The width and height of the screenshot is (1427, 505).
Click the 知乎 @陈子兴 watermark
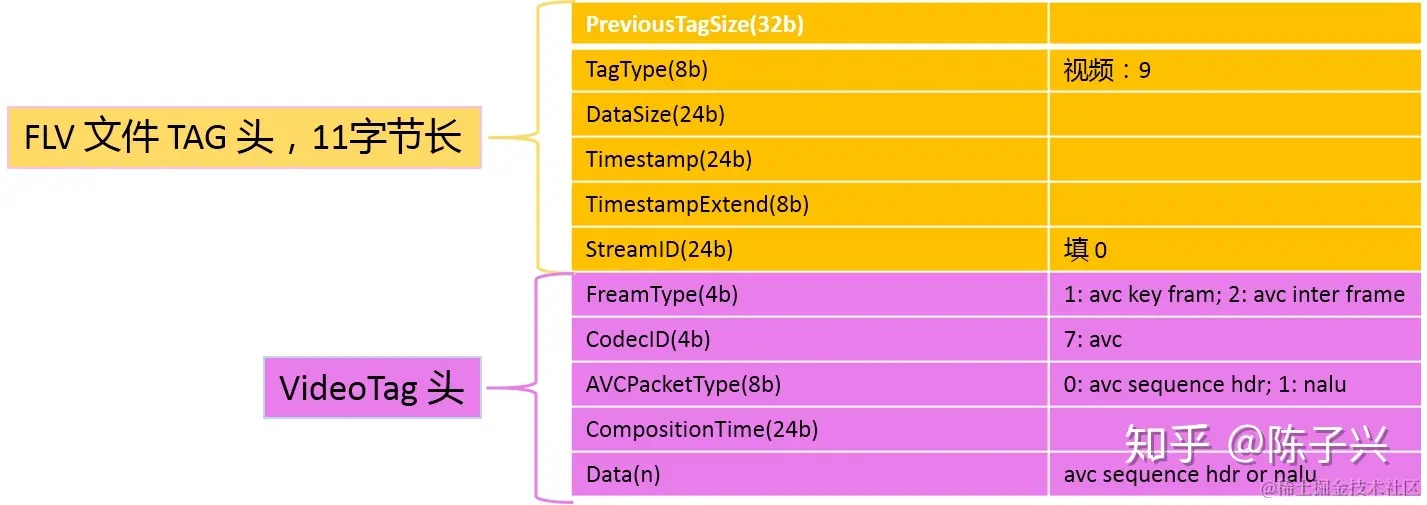[1256, 444]
